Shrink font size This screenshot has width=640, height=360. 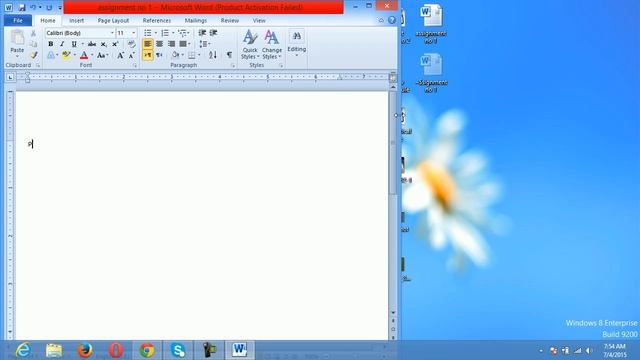click(x=131, y=55)
